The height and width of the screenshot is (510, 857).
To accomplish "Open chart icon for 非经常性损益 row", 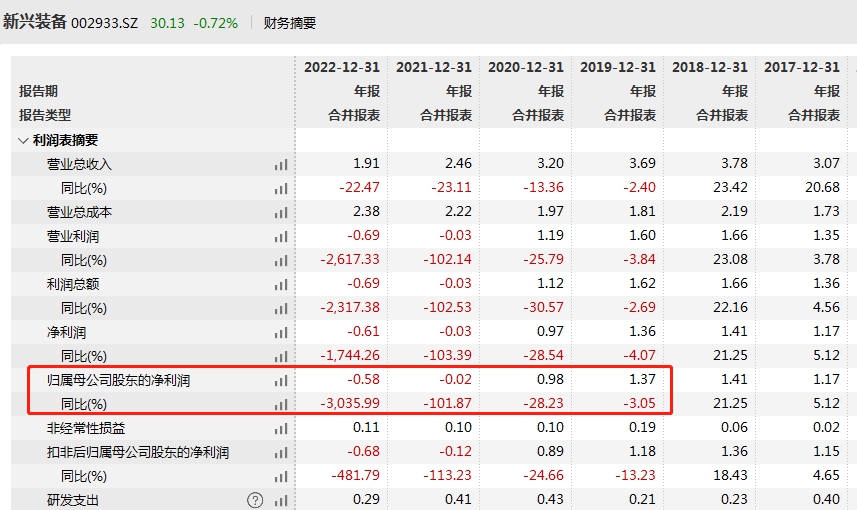I will point(281,429).
